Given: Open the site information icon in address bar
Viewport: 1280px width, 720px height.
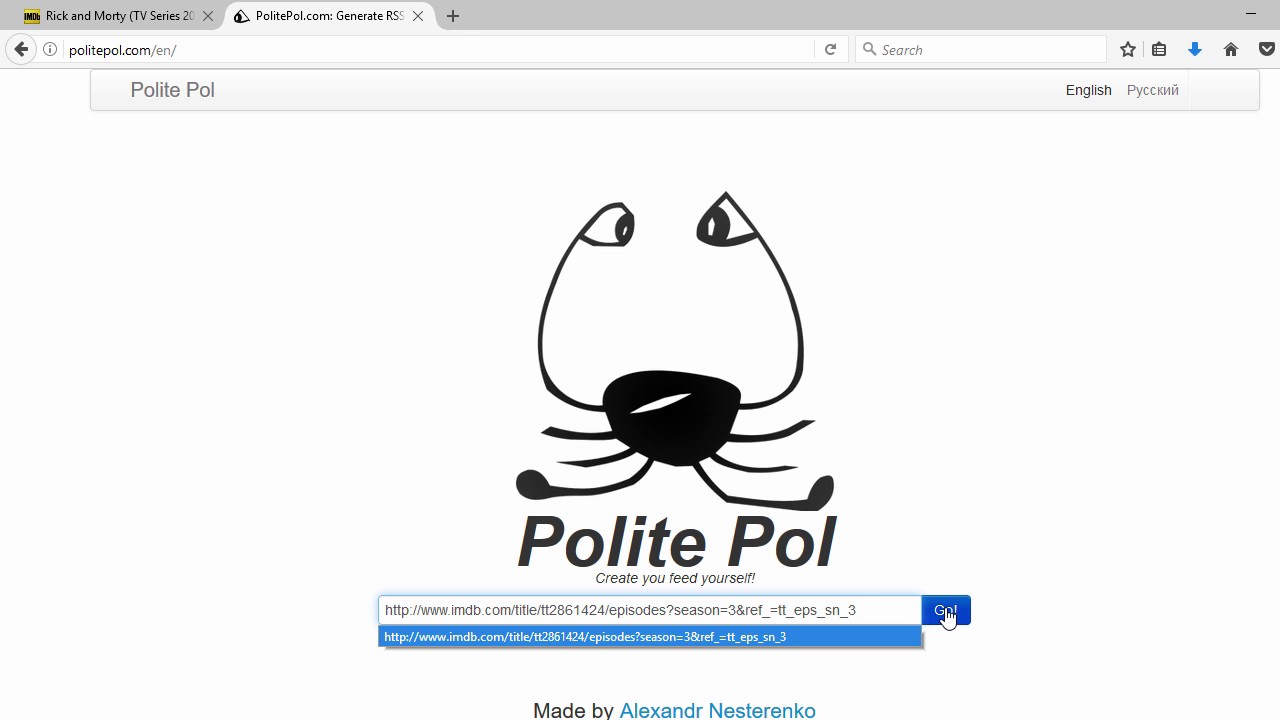Looking at the screenshot, I should (50, 49).
